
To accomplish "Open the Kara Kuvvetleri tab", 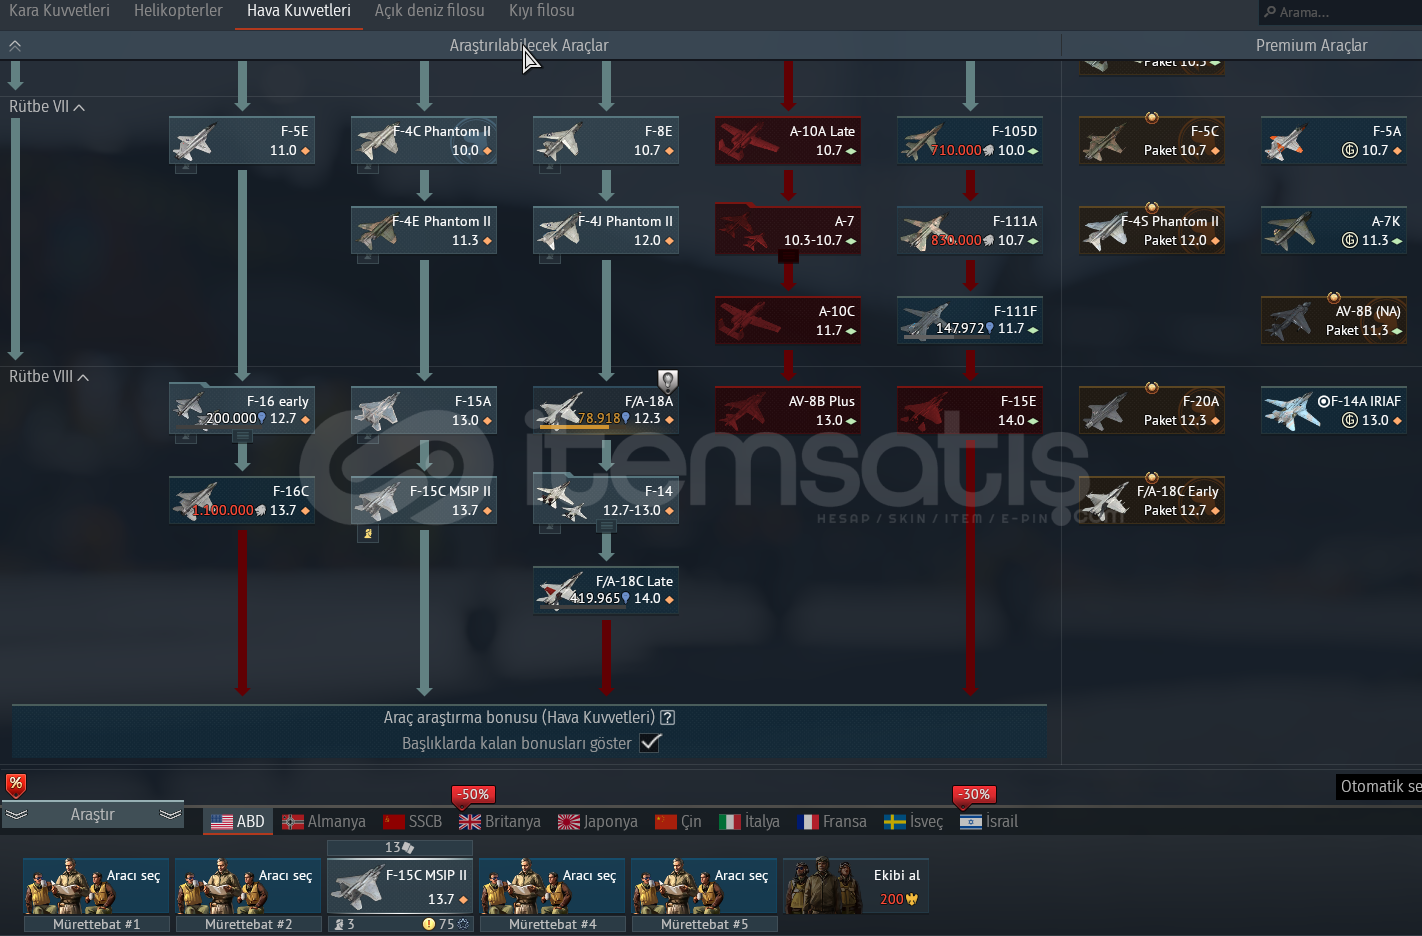I will [x=59, y=11].
